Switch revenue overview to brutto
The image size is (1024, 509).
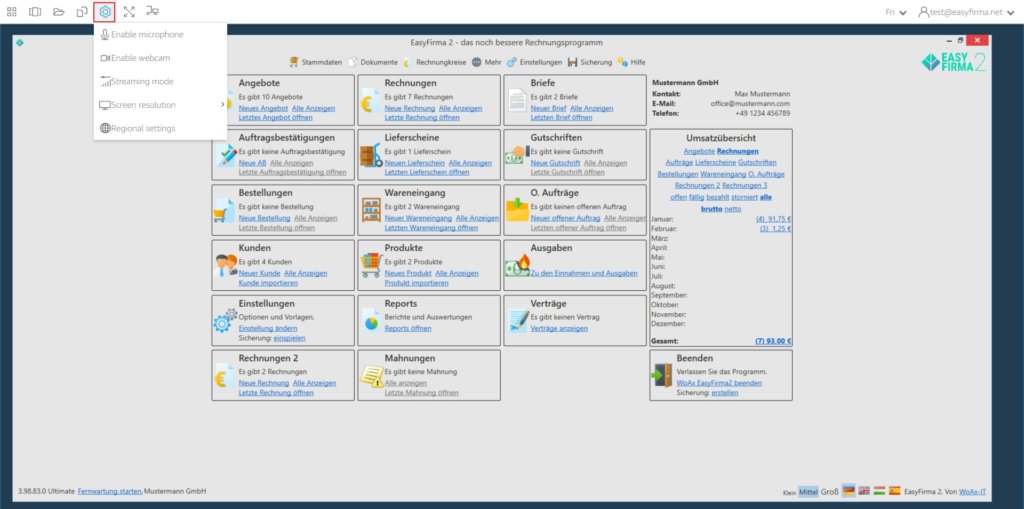(711, 208)
